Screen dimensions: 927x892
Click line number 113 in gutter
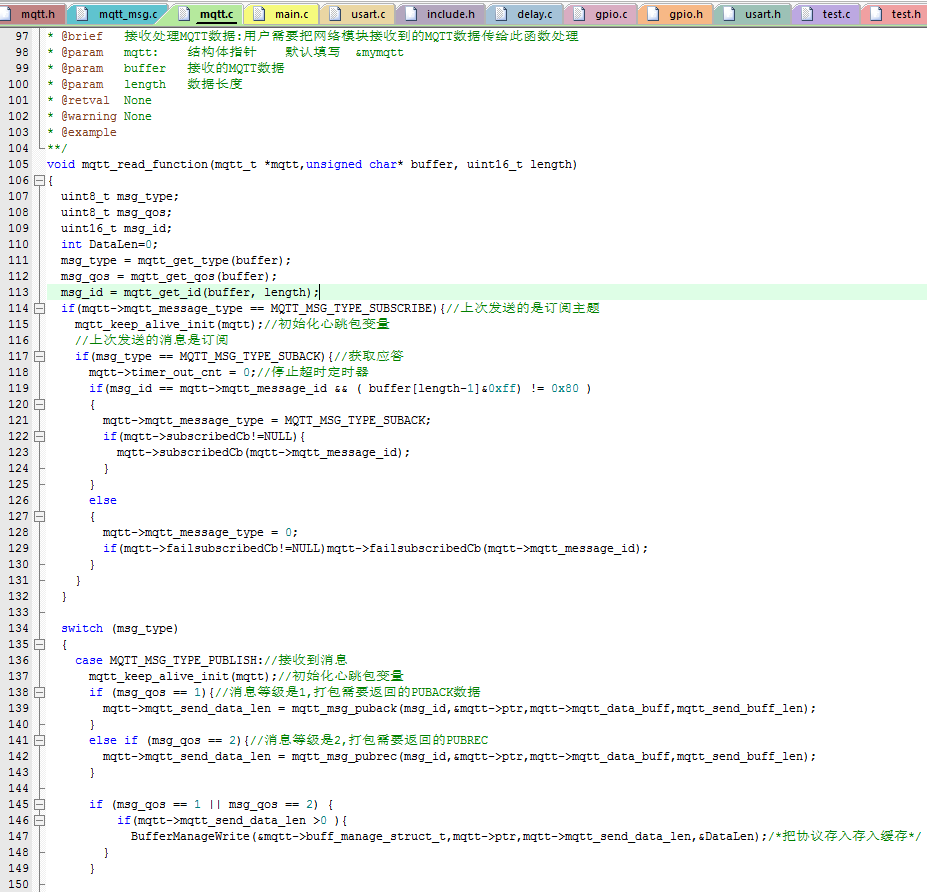[x=18, y=293]
